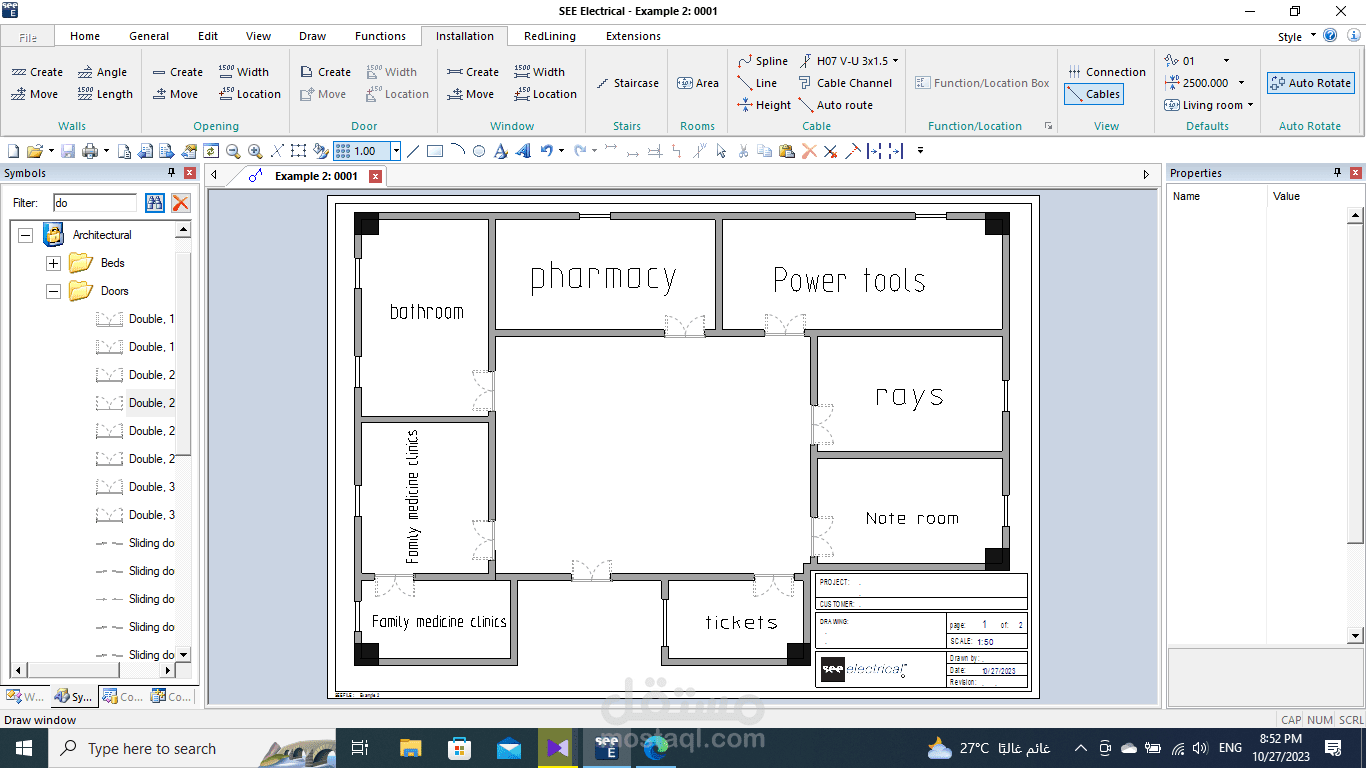
Task: Click the Opening Location button
Action: 250,94
